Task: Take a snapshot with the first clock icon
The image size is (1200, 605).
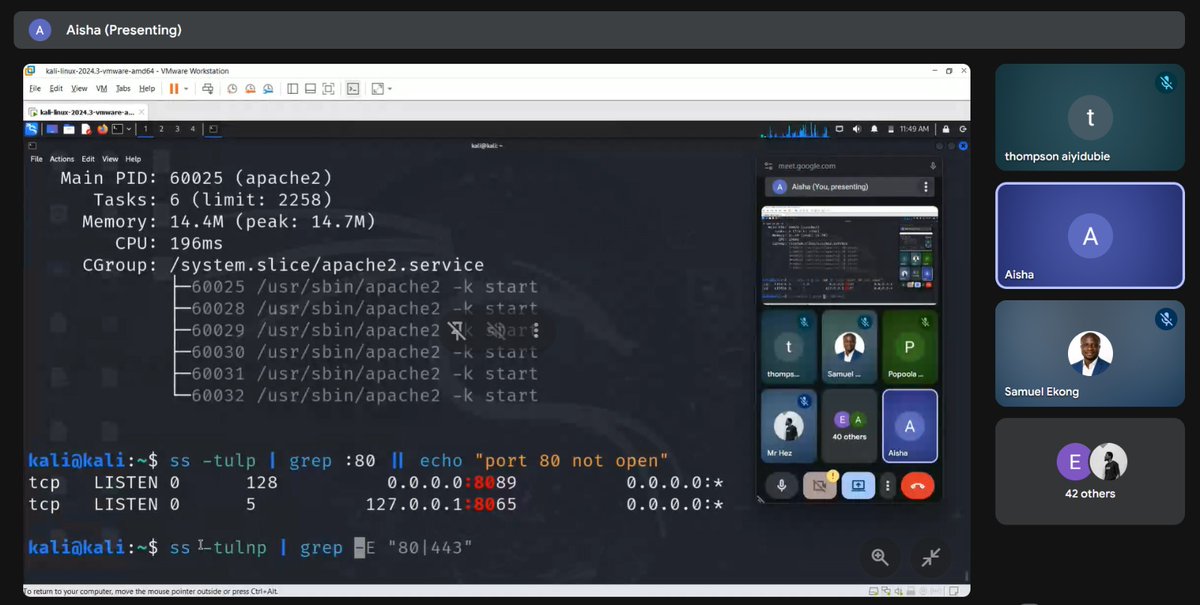Action: coord(232,89)
